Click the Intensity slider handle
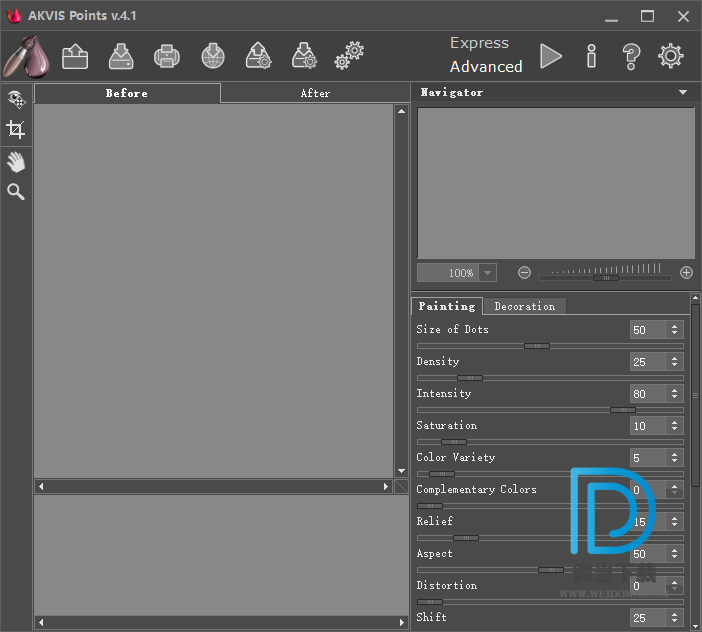Viewport: 702px width, 632px height. coord(623,410)
